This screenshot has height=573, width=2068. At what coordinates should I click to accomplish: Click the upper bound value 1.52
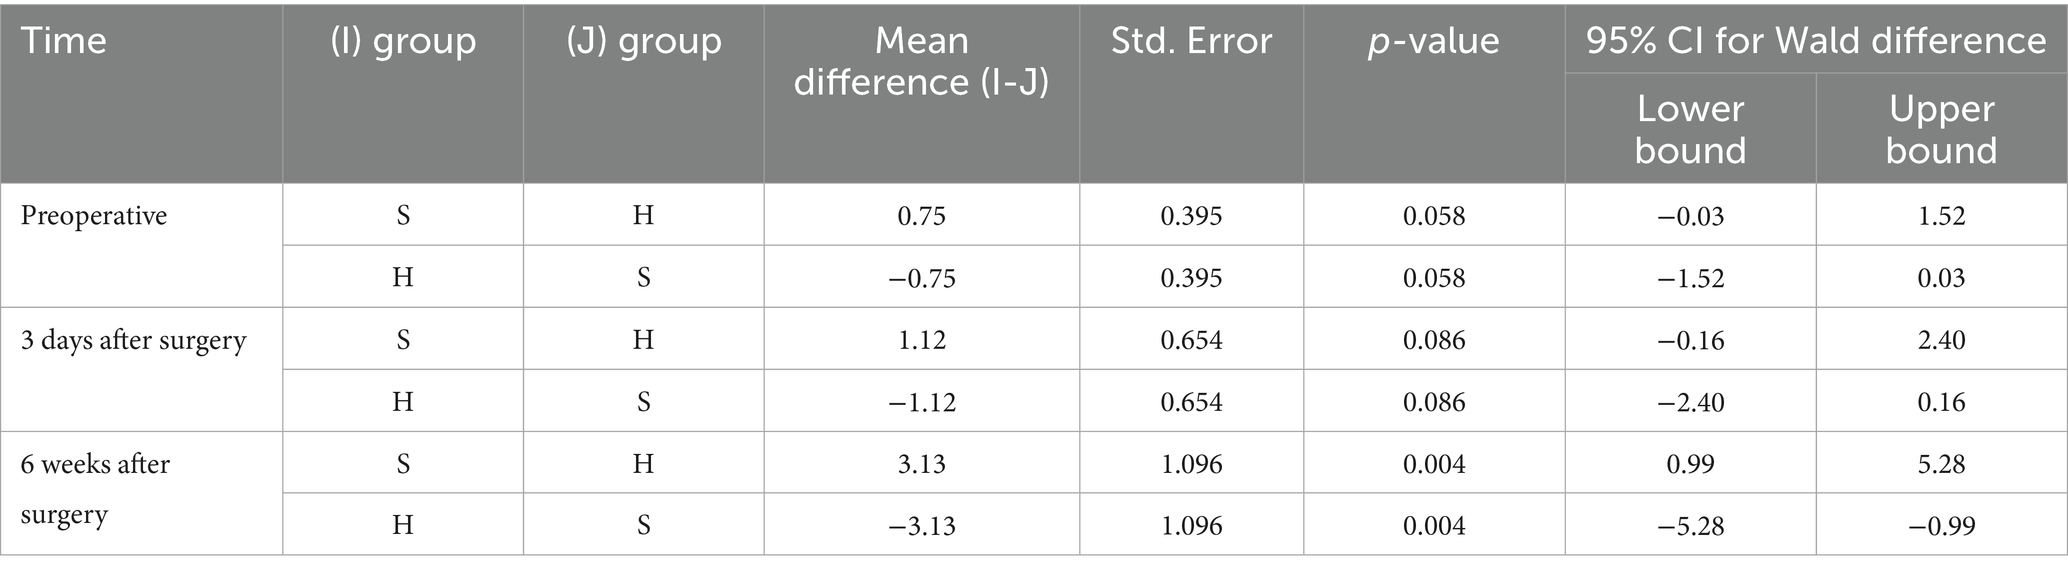click(1941, 216)
